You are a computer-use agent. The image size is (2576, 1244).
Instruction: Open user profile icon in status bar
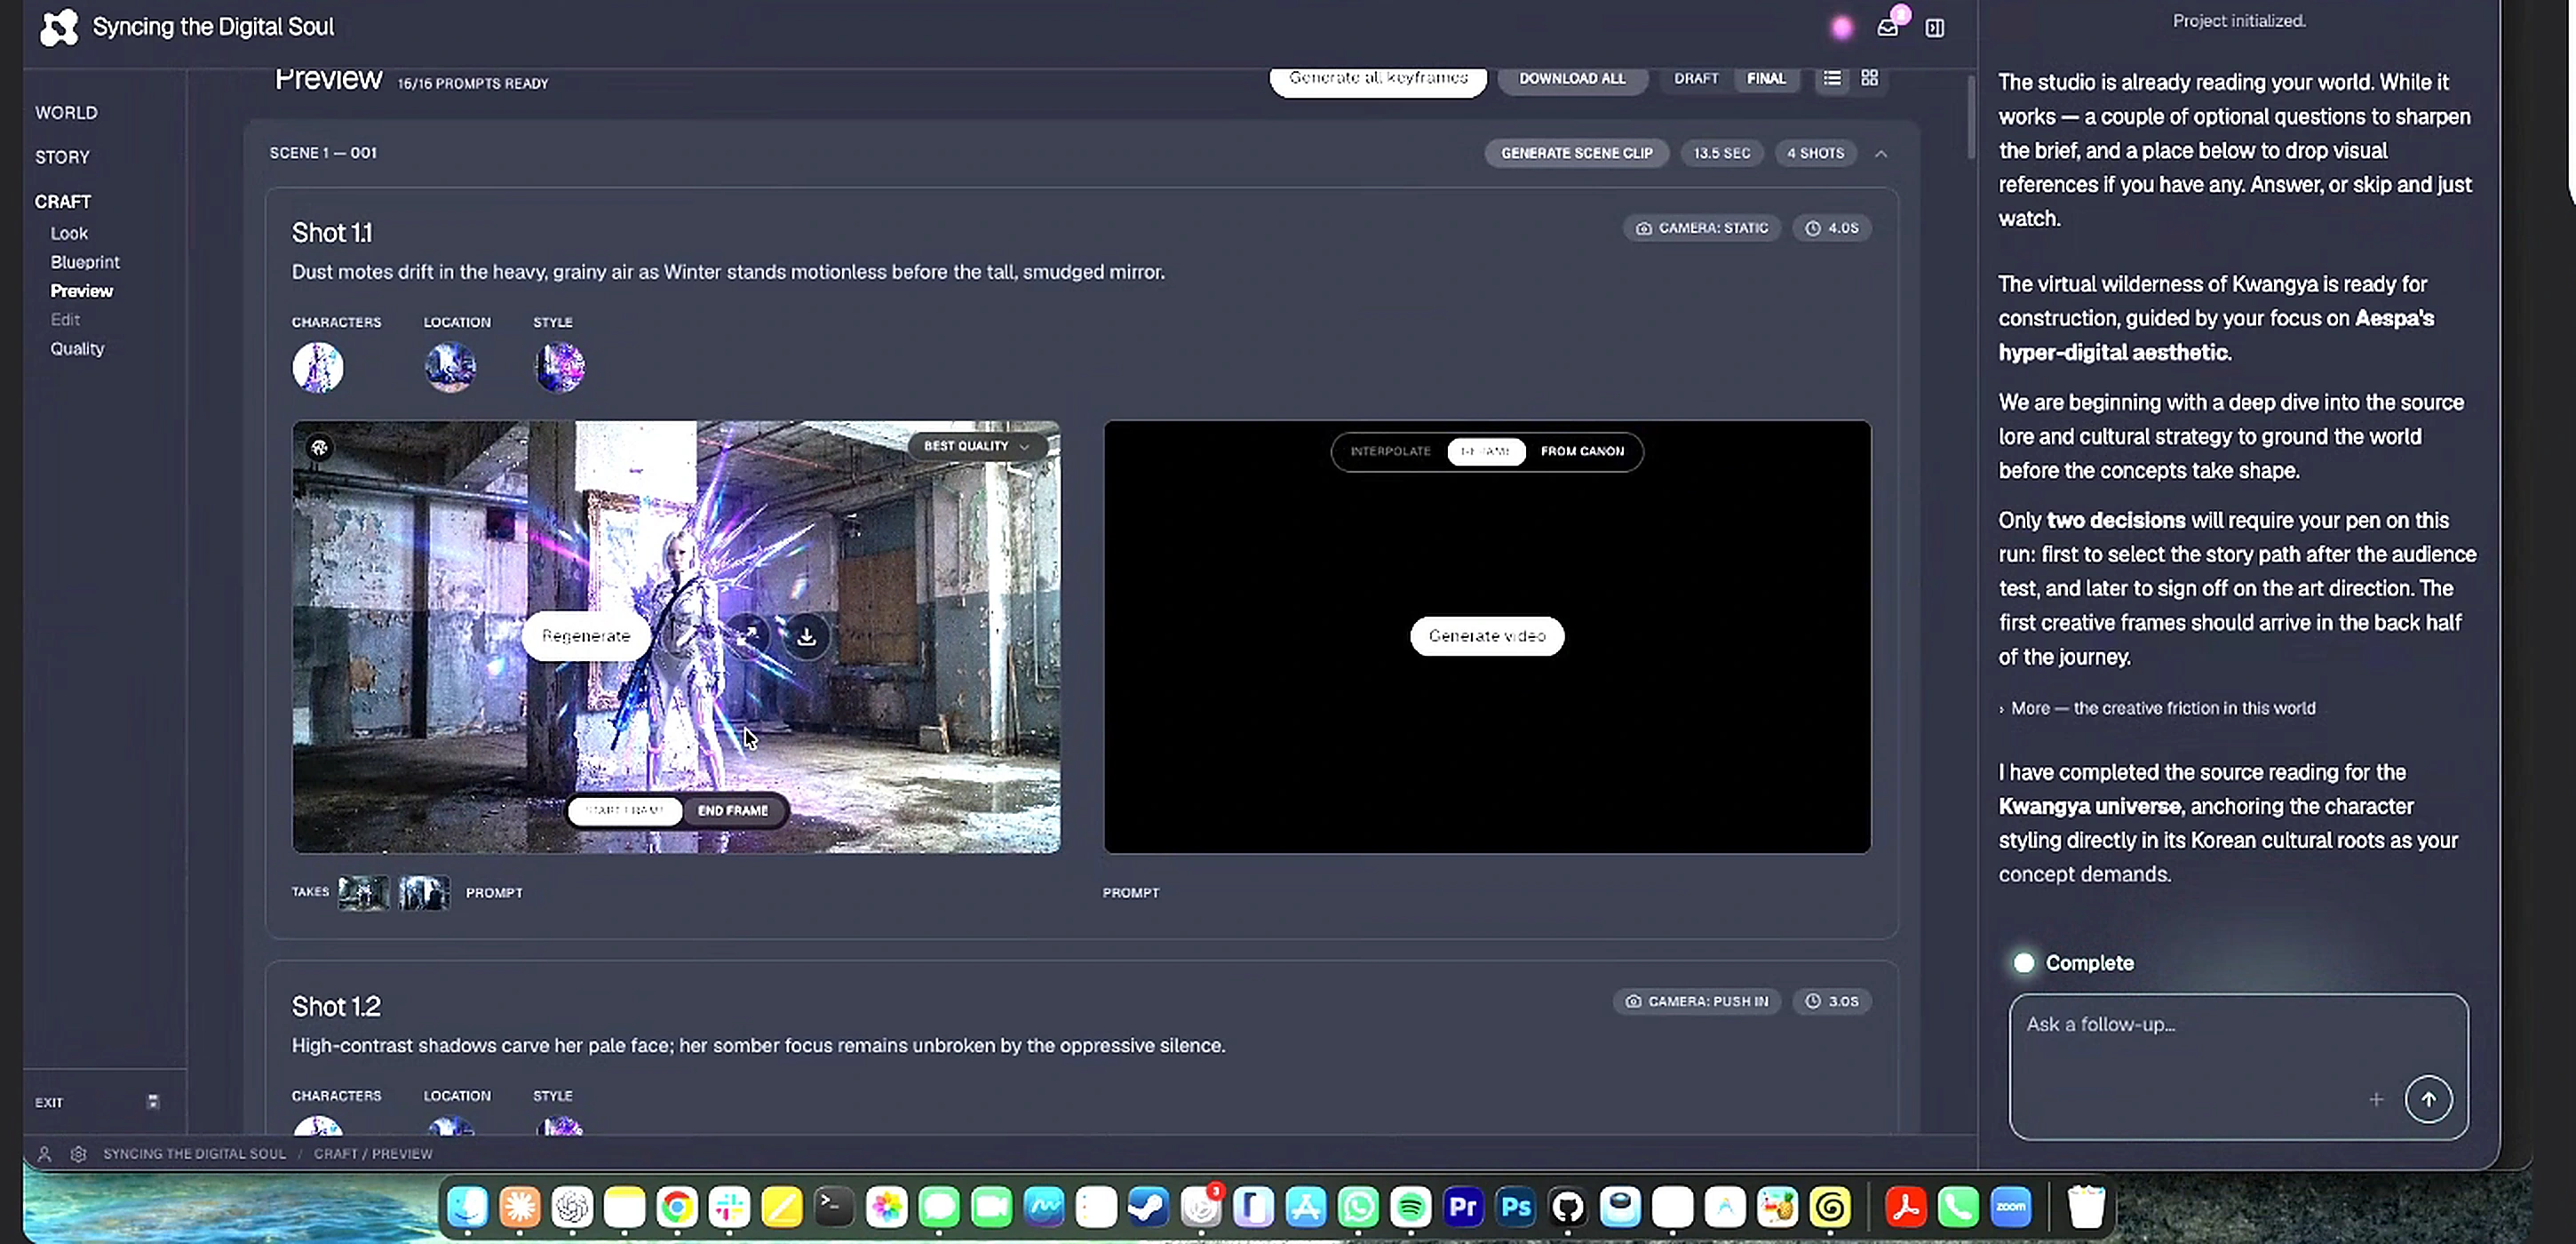[44, 1153]
